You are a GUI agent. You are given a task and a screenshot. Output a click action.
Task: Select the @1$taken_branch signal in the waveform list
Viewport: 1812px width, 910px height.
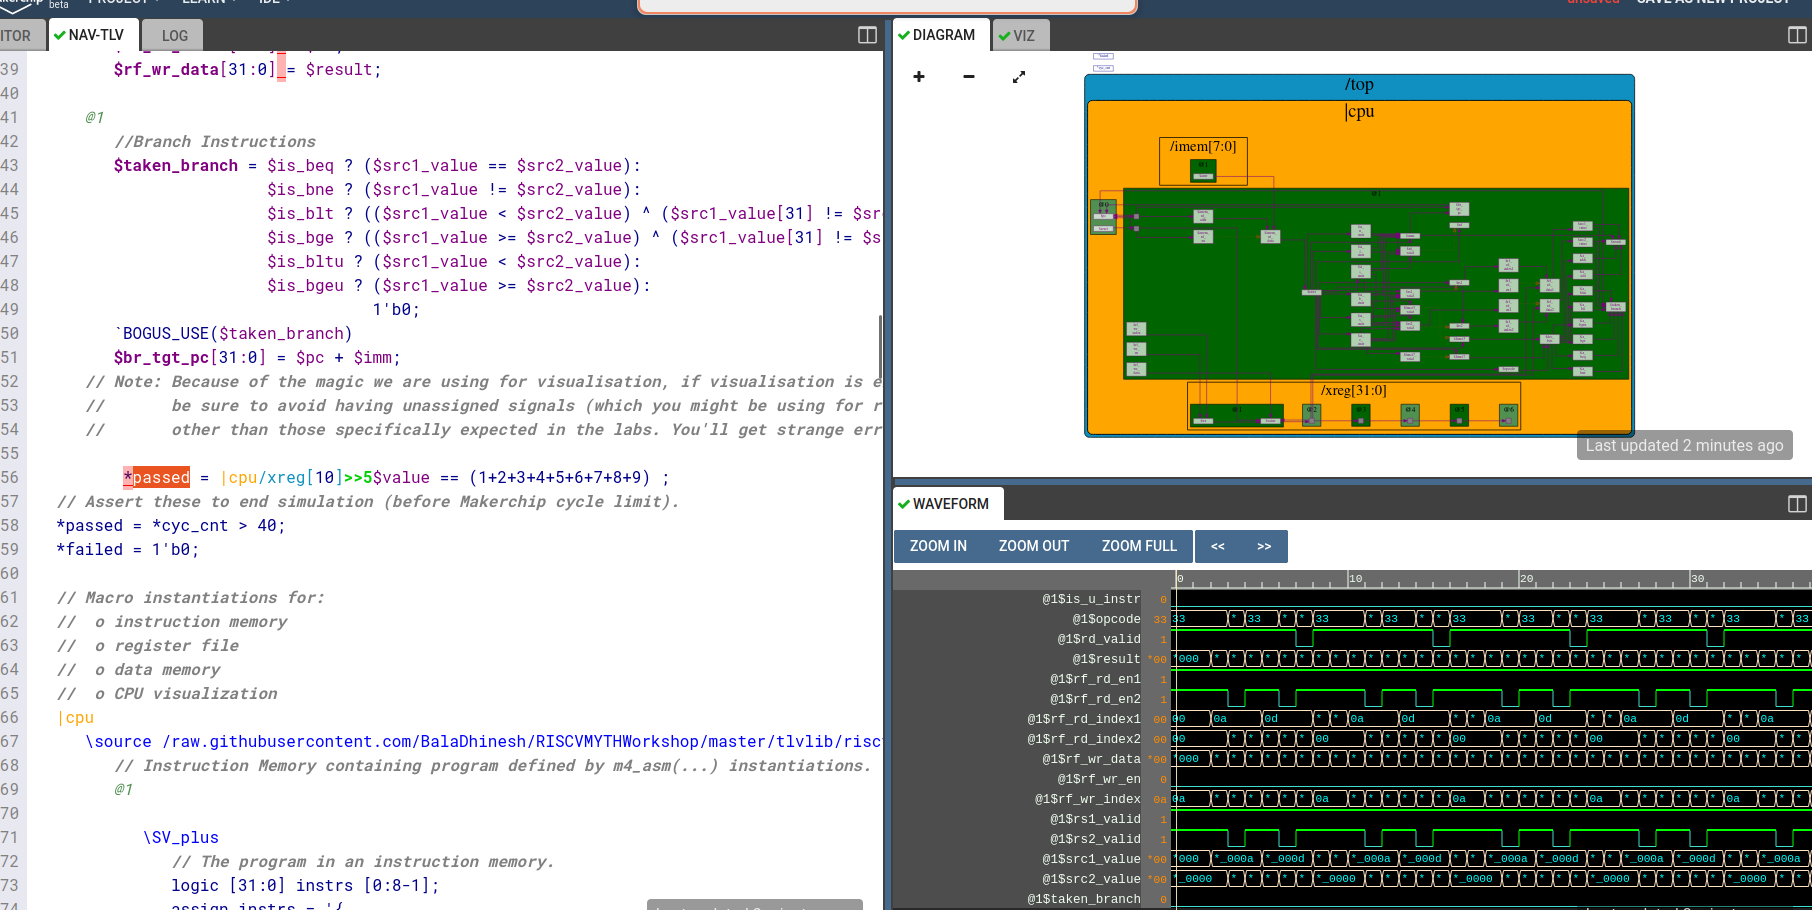click(1084, 898)
